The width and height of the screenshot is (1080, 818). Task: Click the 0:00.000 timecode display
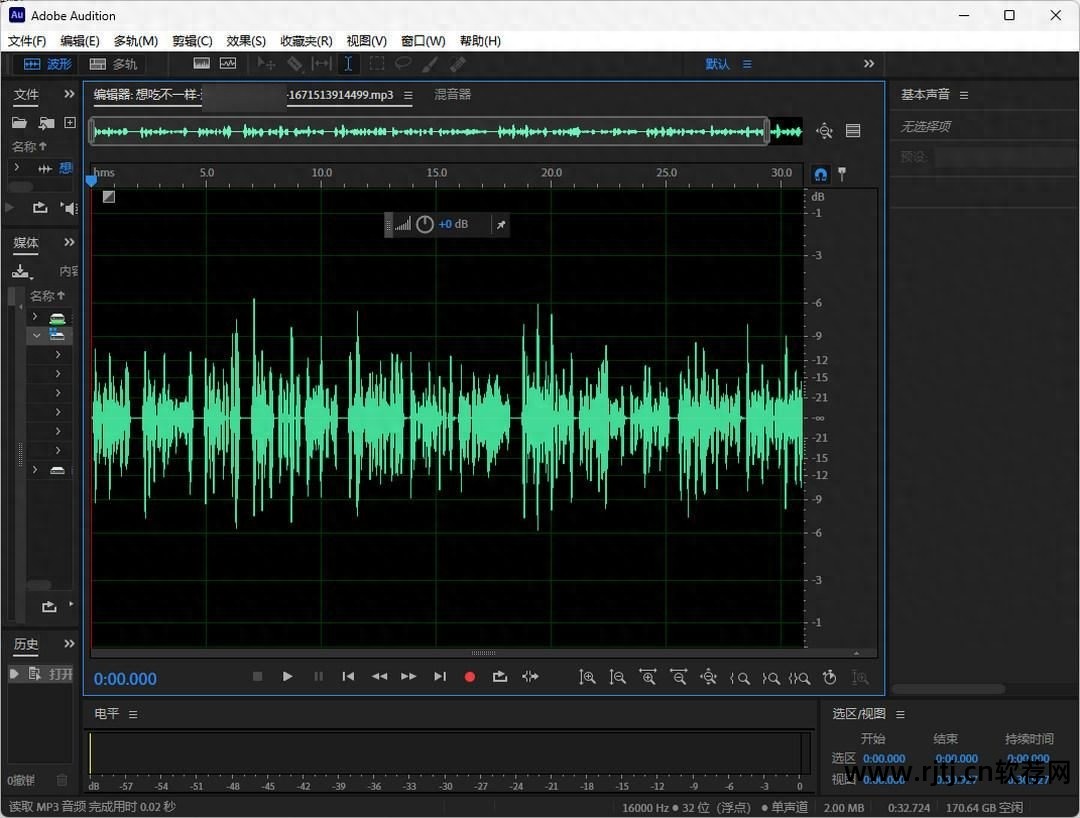[125, 679]
